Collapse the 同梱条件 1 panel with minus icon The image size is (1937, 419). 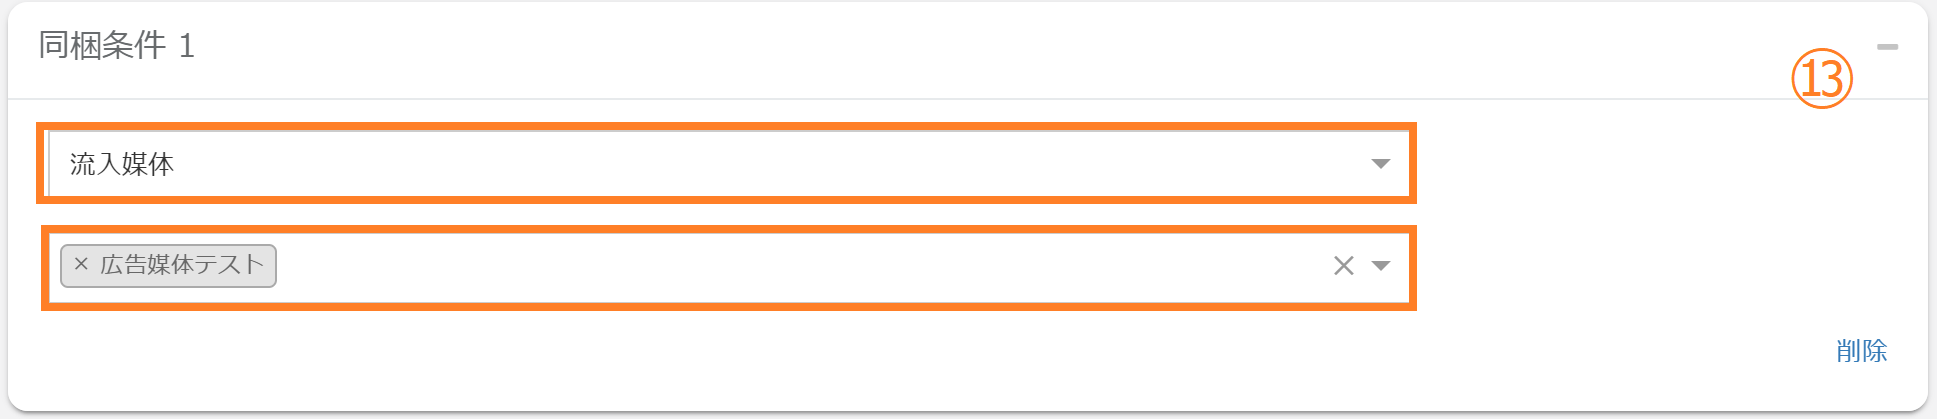1887,47
